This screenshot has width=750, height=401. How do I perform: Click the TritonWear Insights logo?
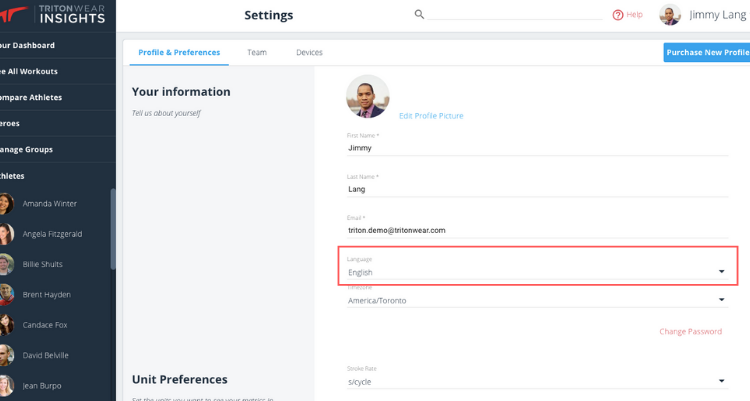(53, 14)
